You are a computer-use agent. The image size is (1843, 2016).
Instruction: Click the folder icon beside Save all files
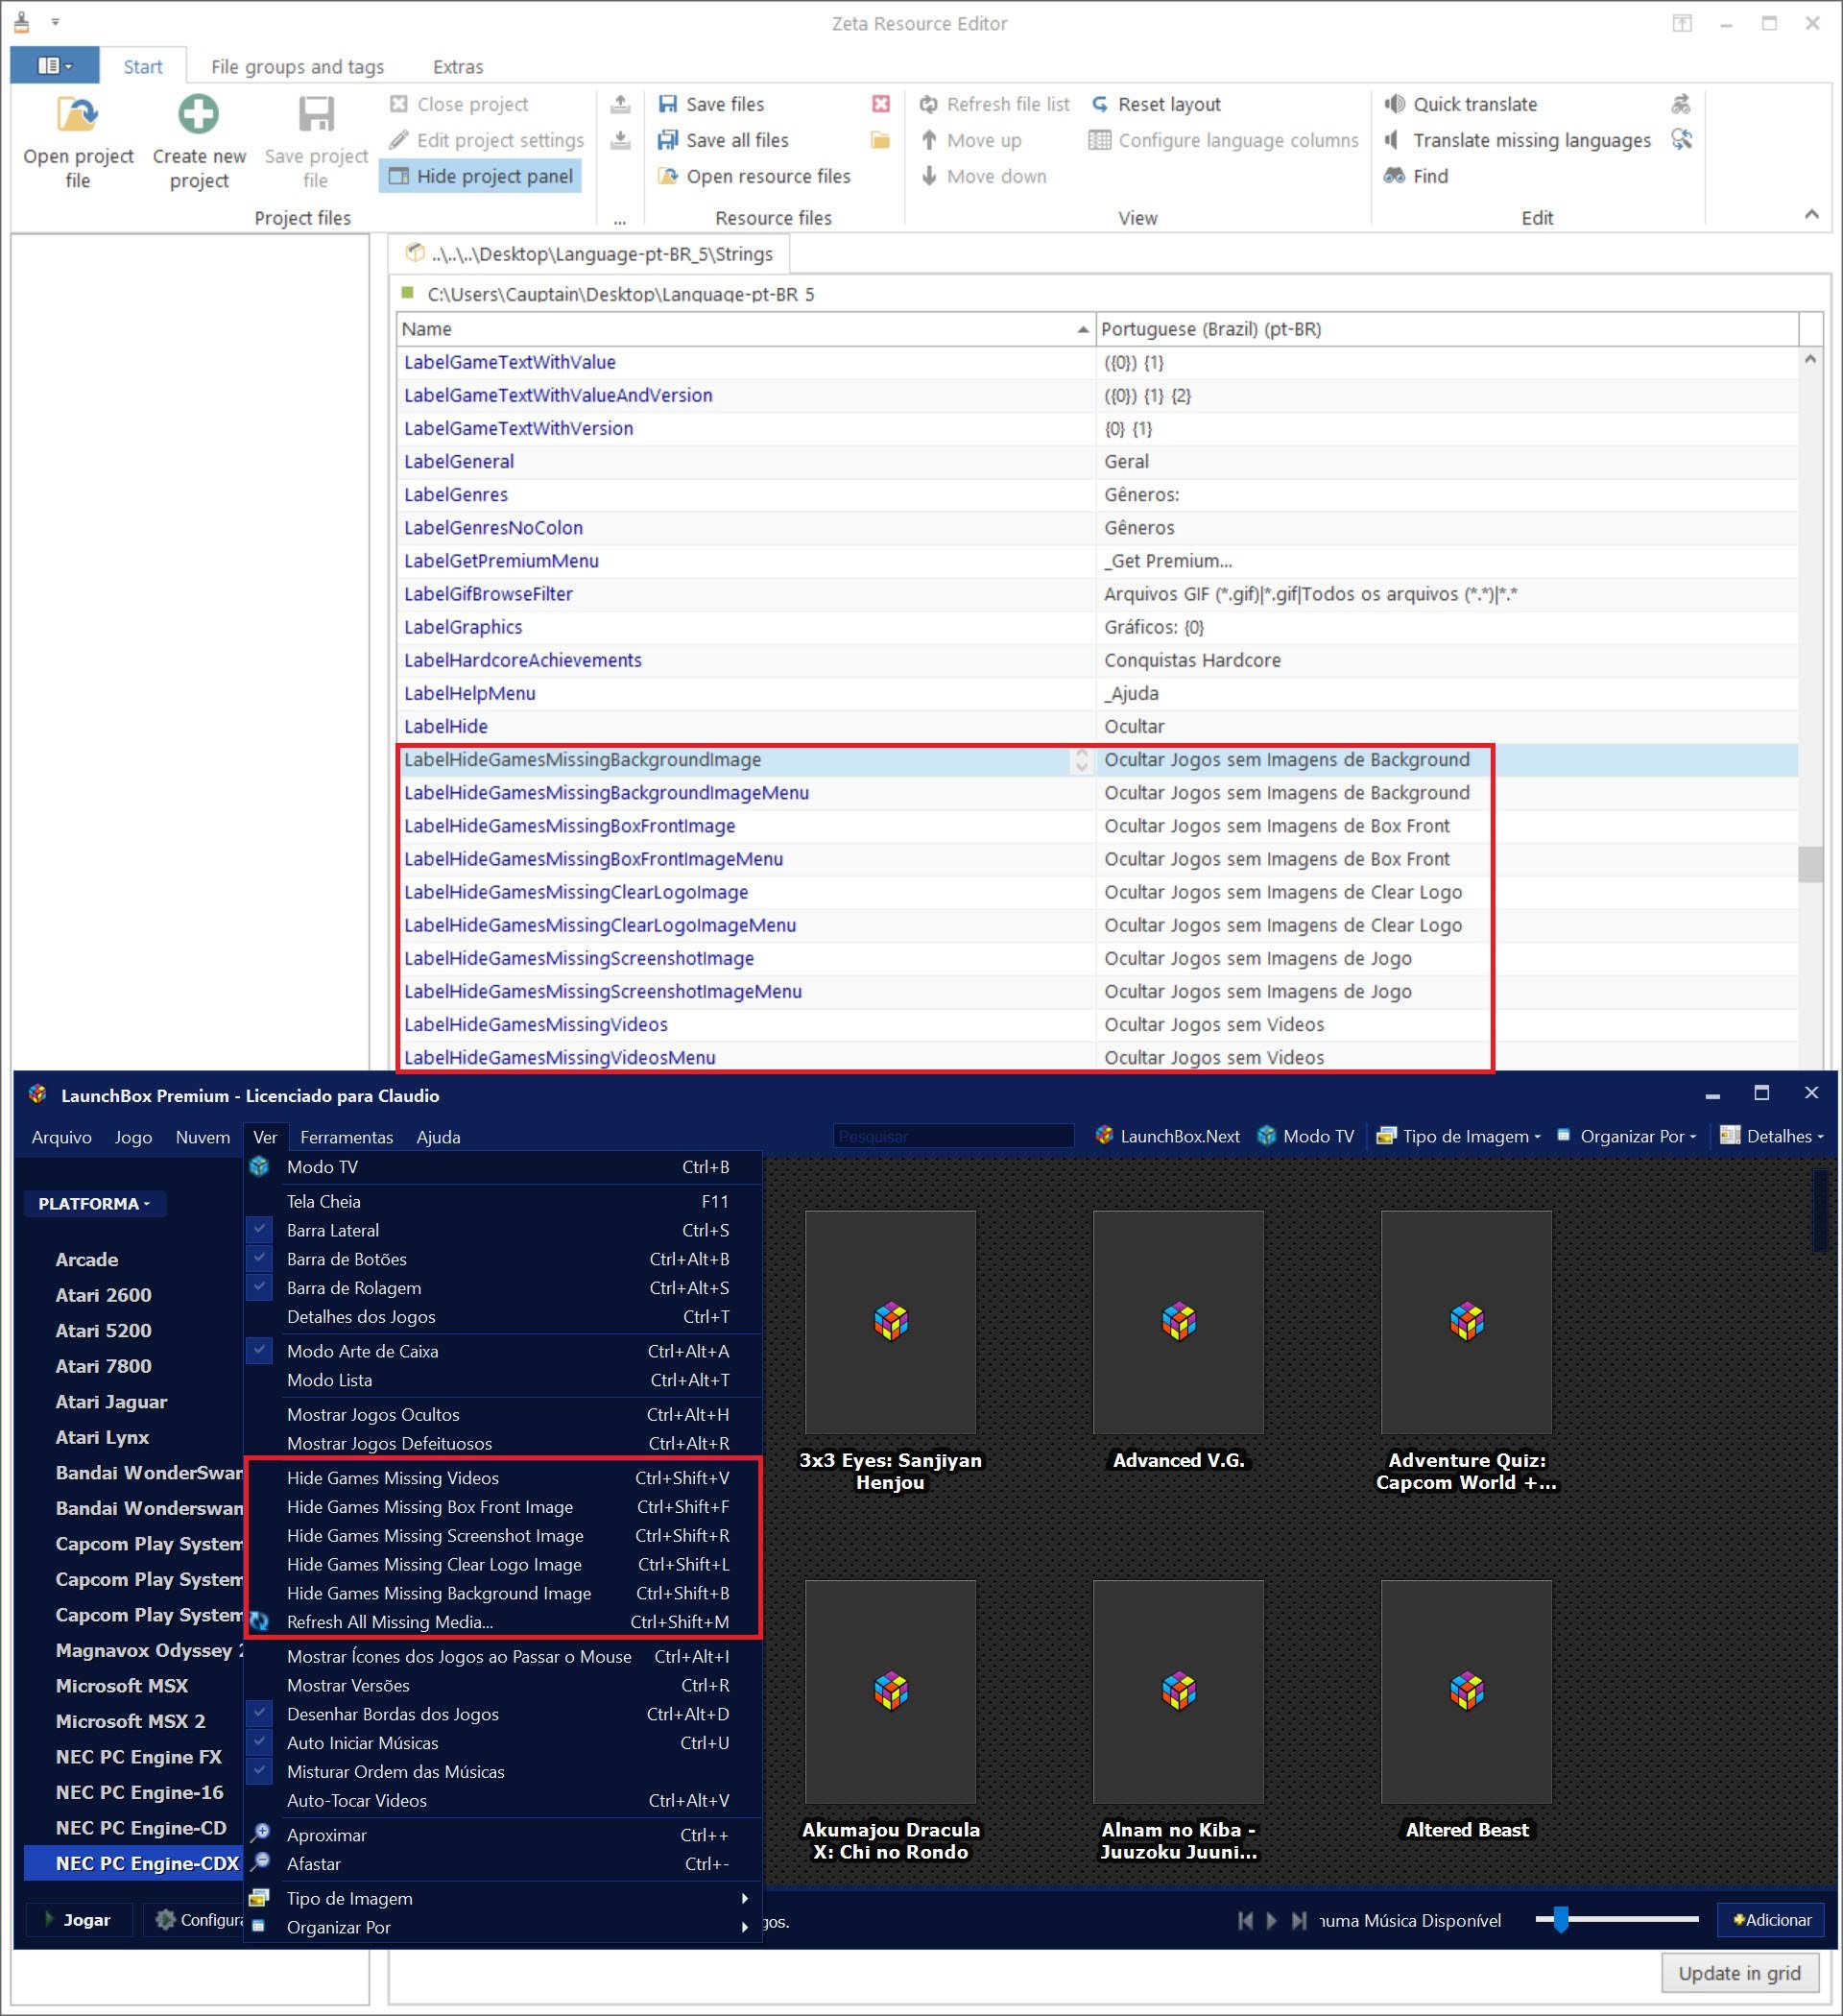881,140
